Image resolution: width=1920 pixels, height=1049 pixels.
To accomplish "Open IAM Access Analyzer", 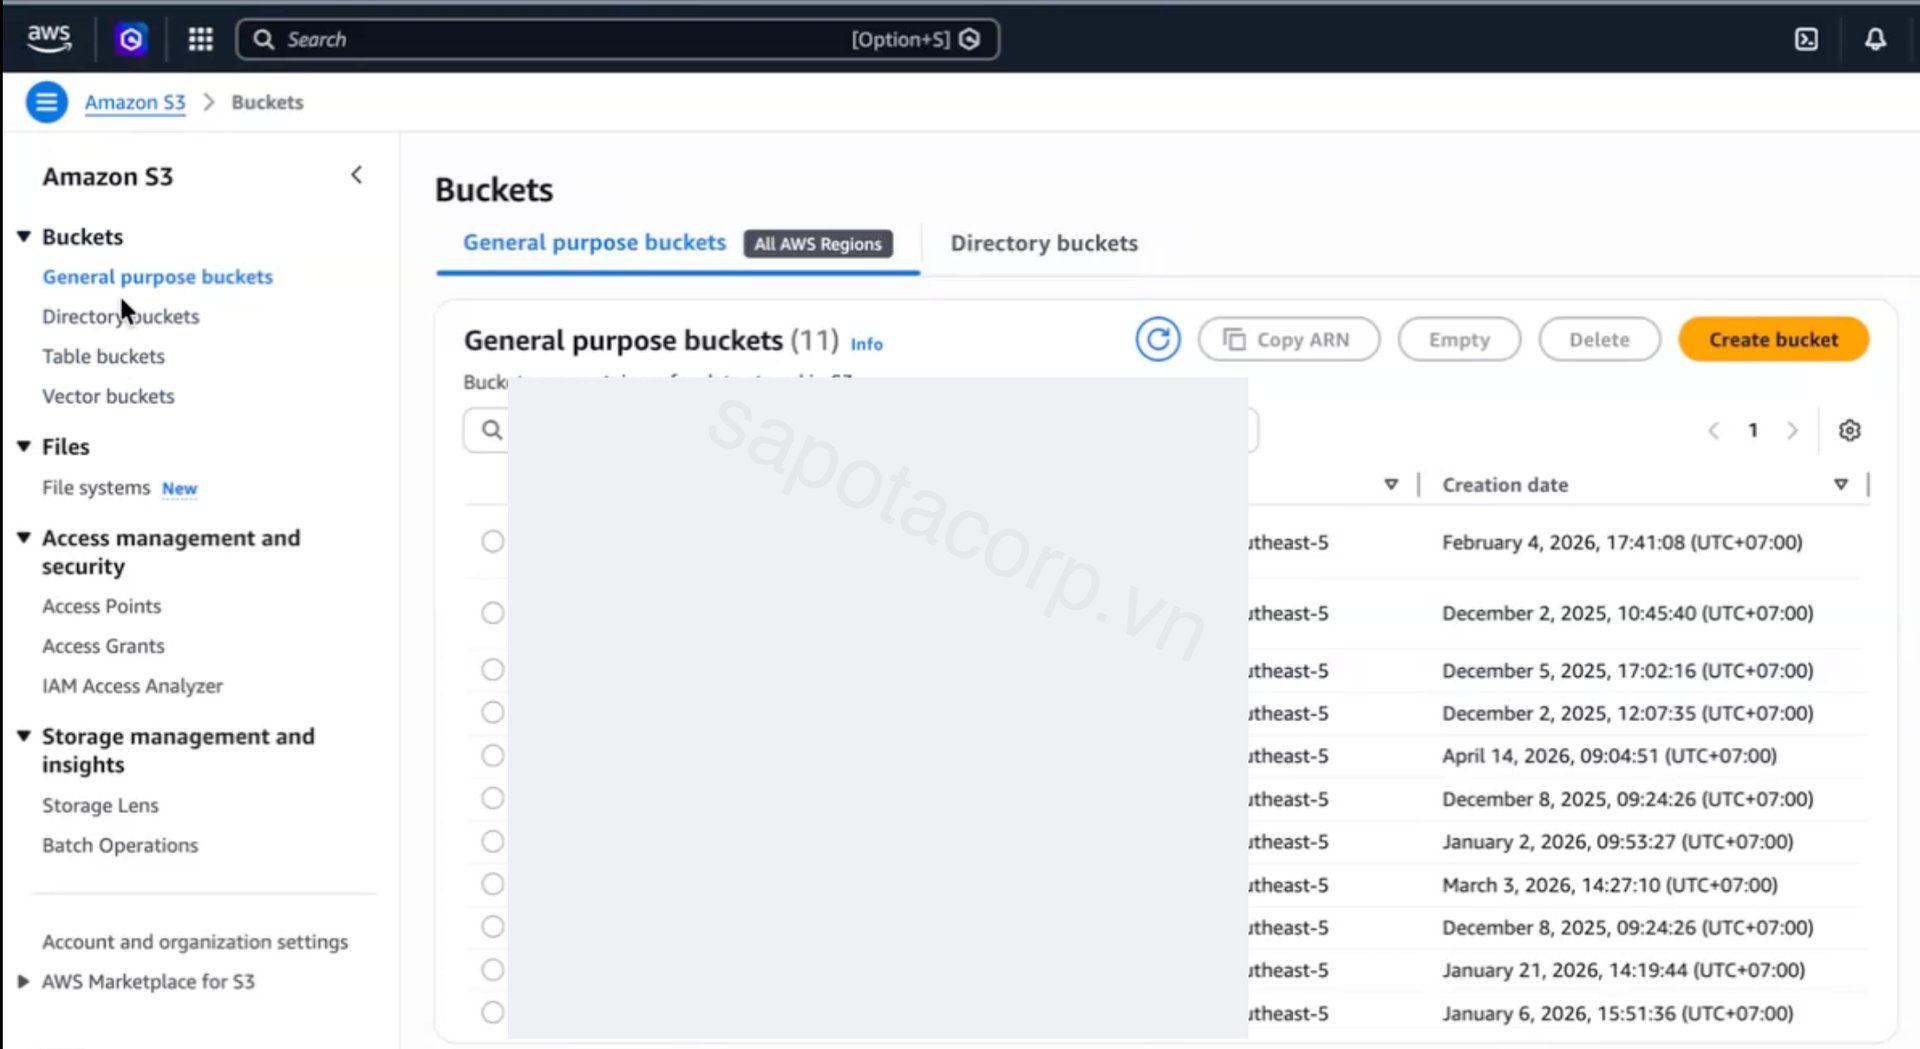I will pos(132,686).
